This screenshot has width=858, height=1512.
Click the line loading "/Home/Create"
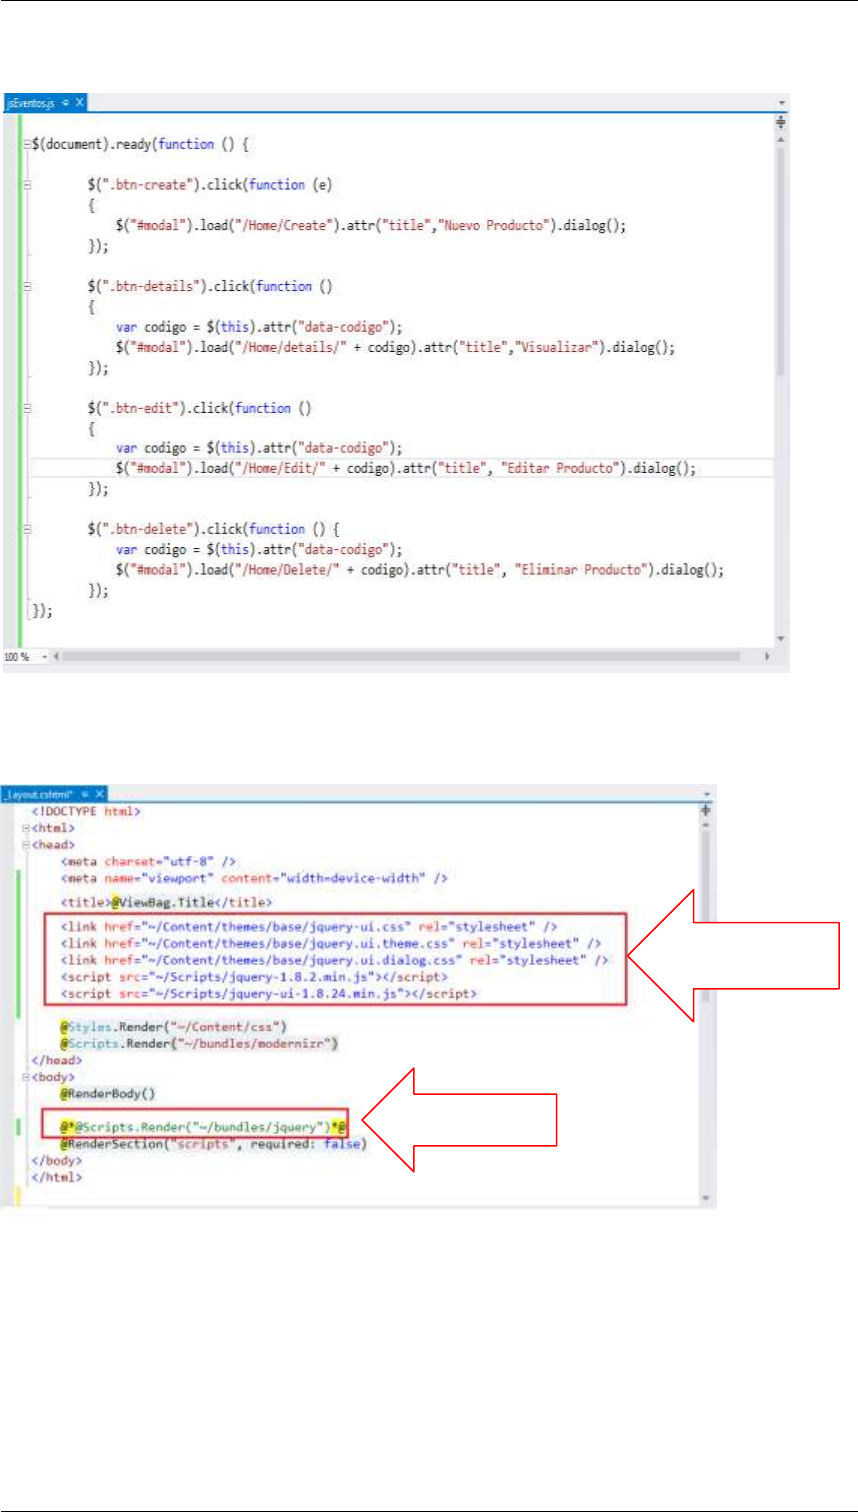pos(371,226)
